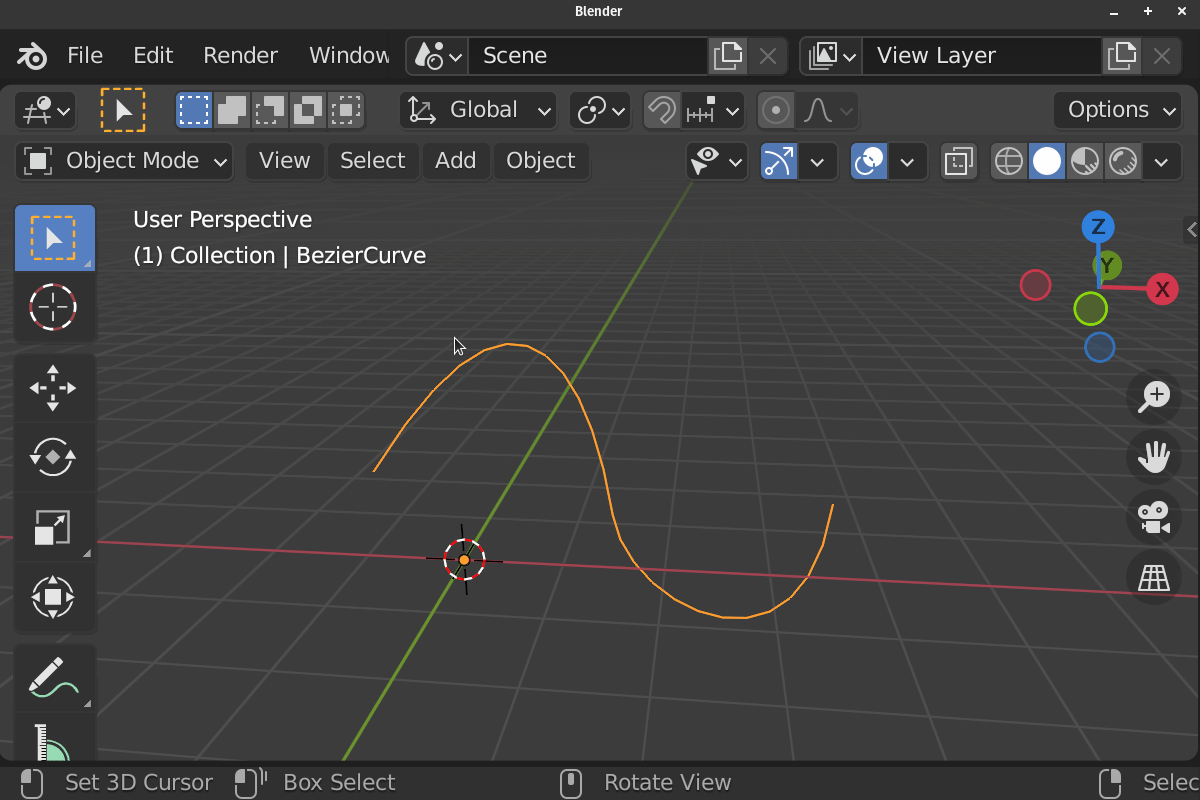Toggle viewport overlays
Image resolution: width=1200 pixels, height=800 pixels.
click(869, 161)
